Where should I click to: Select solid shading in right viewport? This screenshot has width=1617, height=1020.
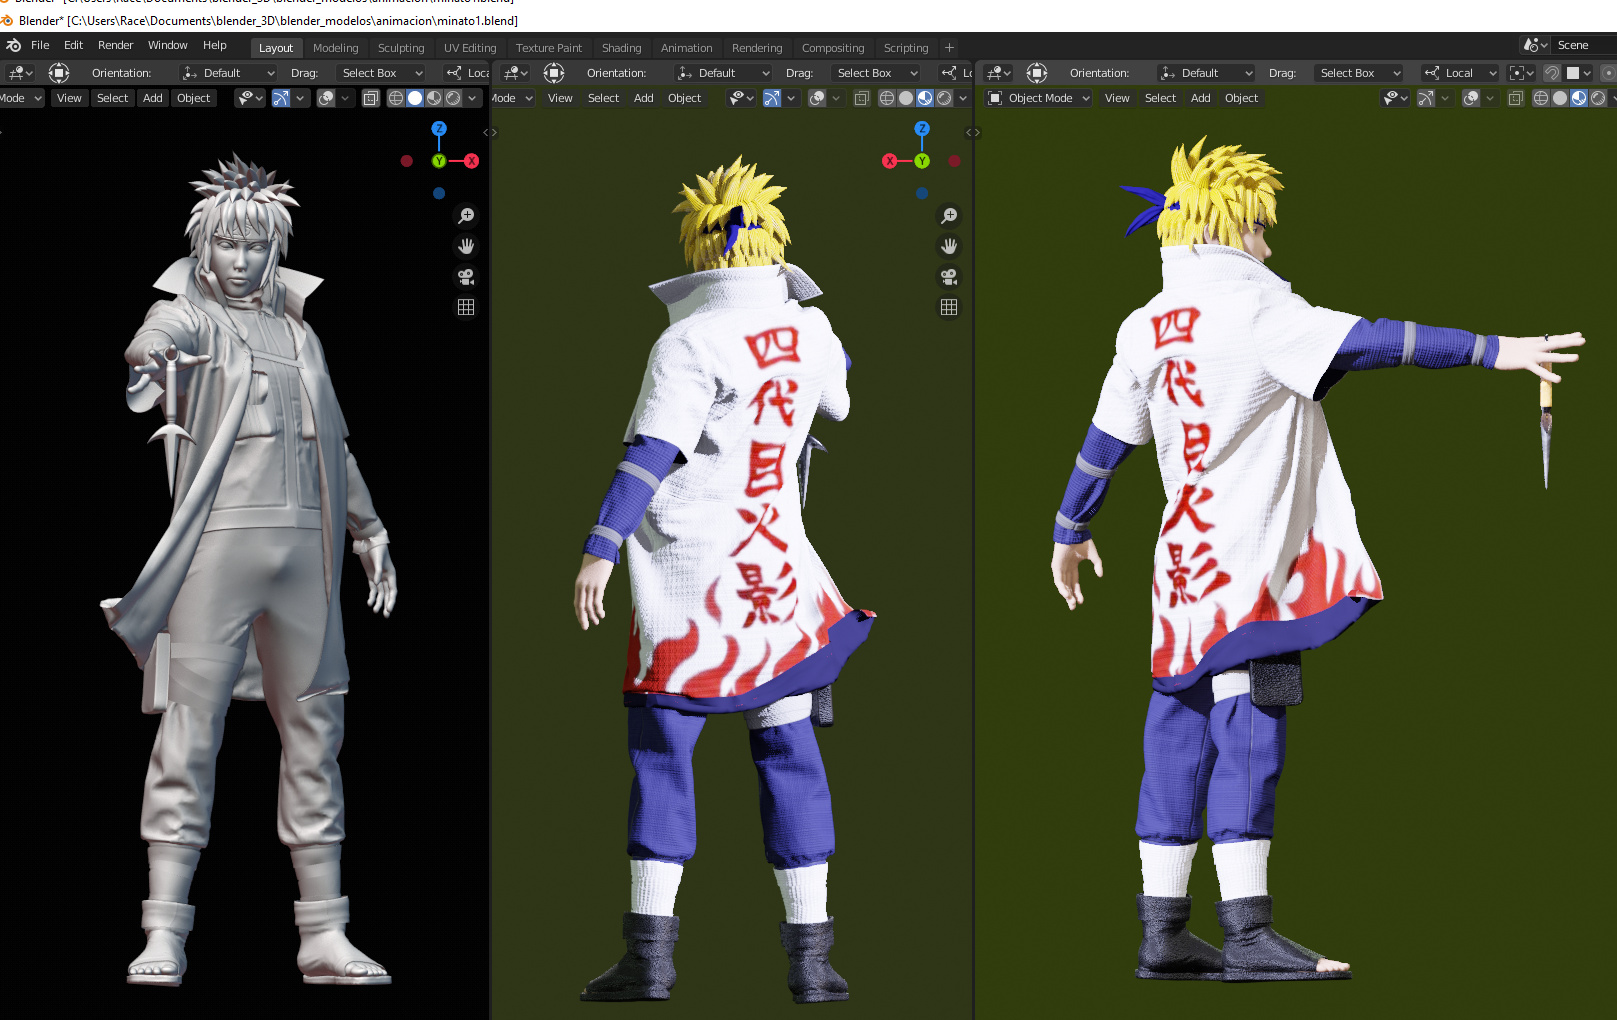[x=1560, y=98]
